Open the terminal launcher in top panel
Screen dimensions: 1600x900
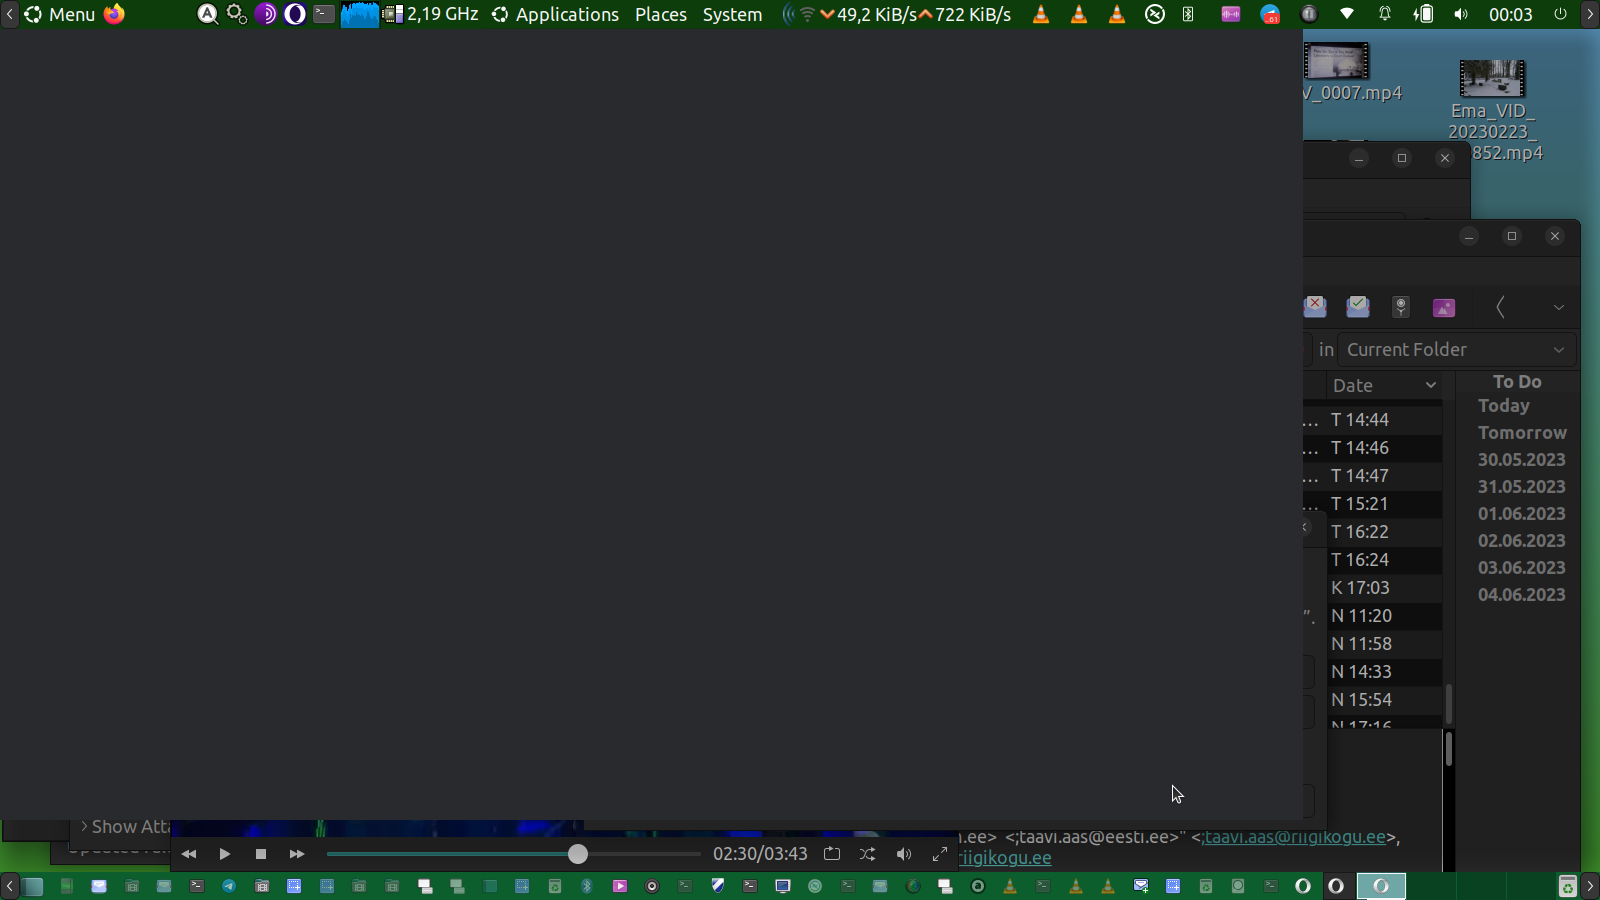coord(324,14)
